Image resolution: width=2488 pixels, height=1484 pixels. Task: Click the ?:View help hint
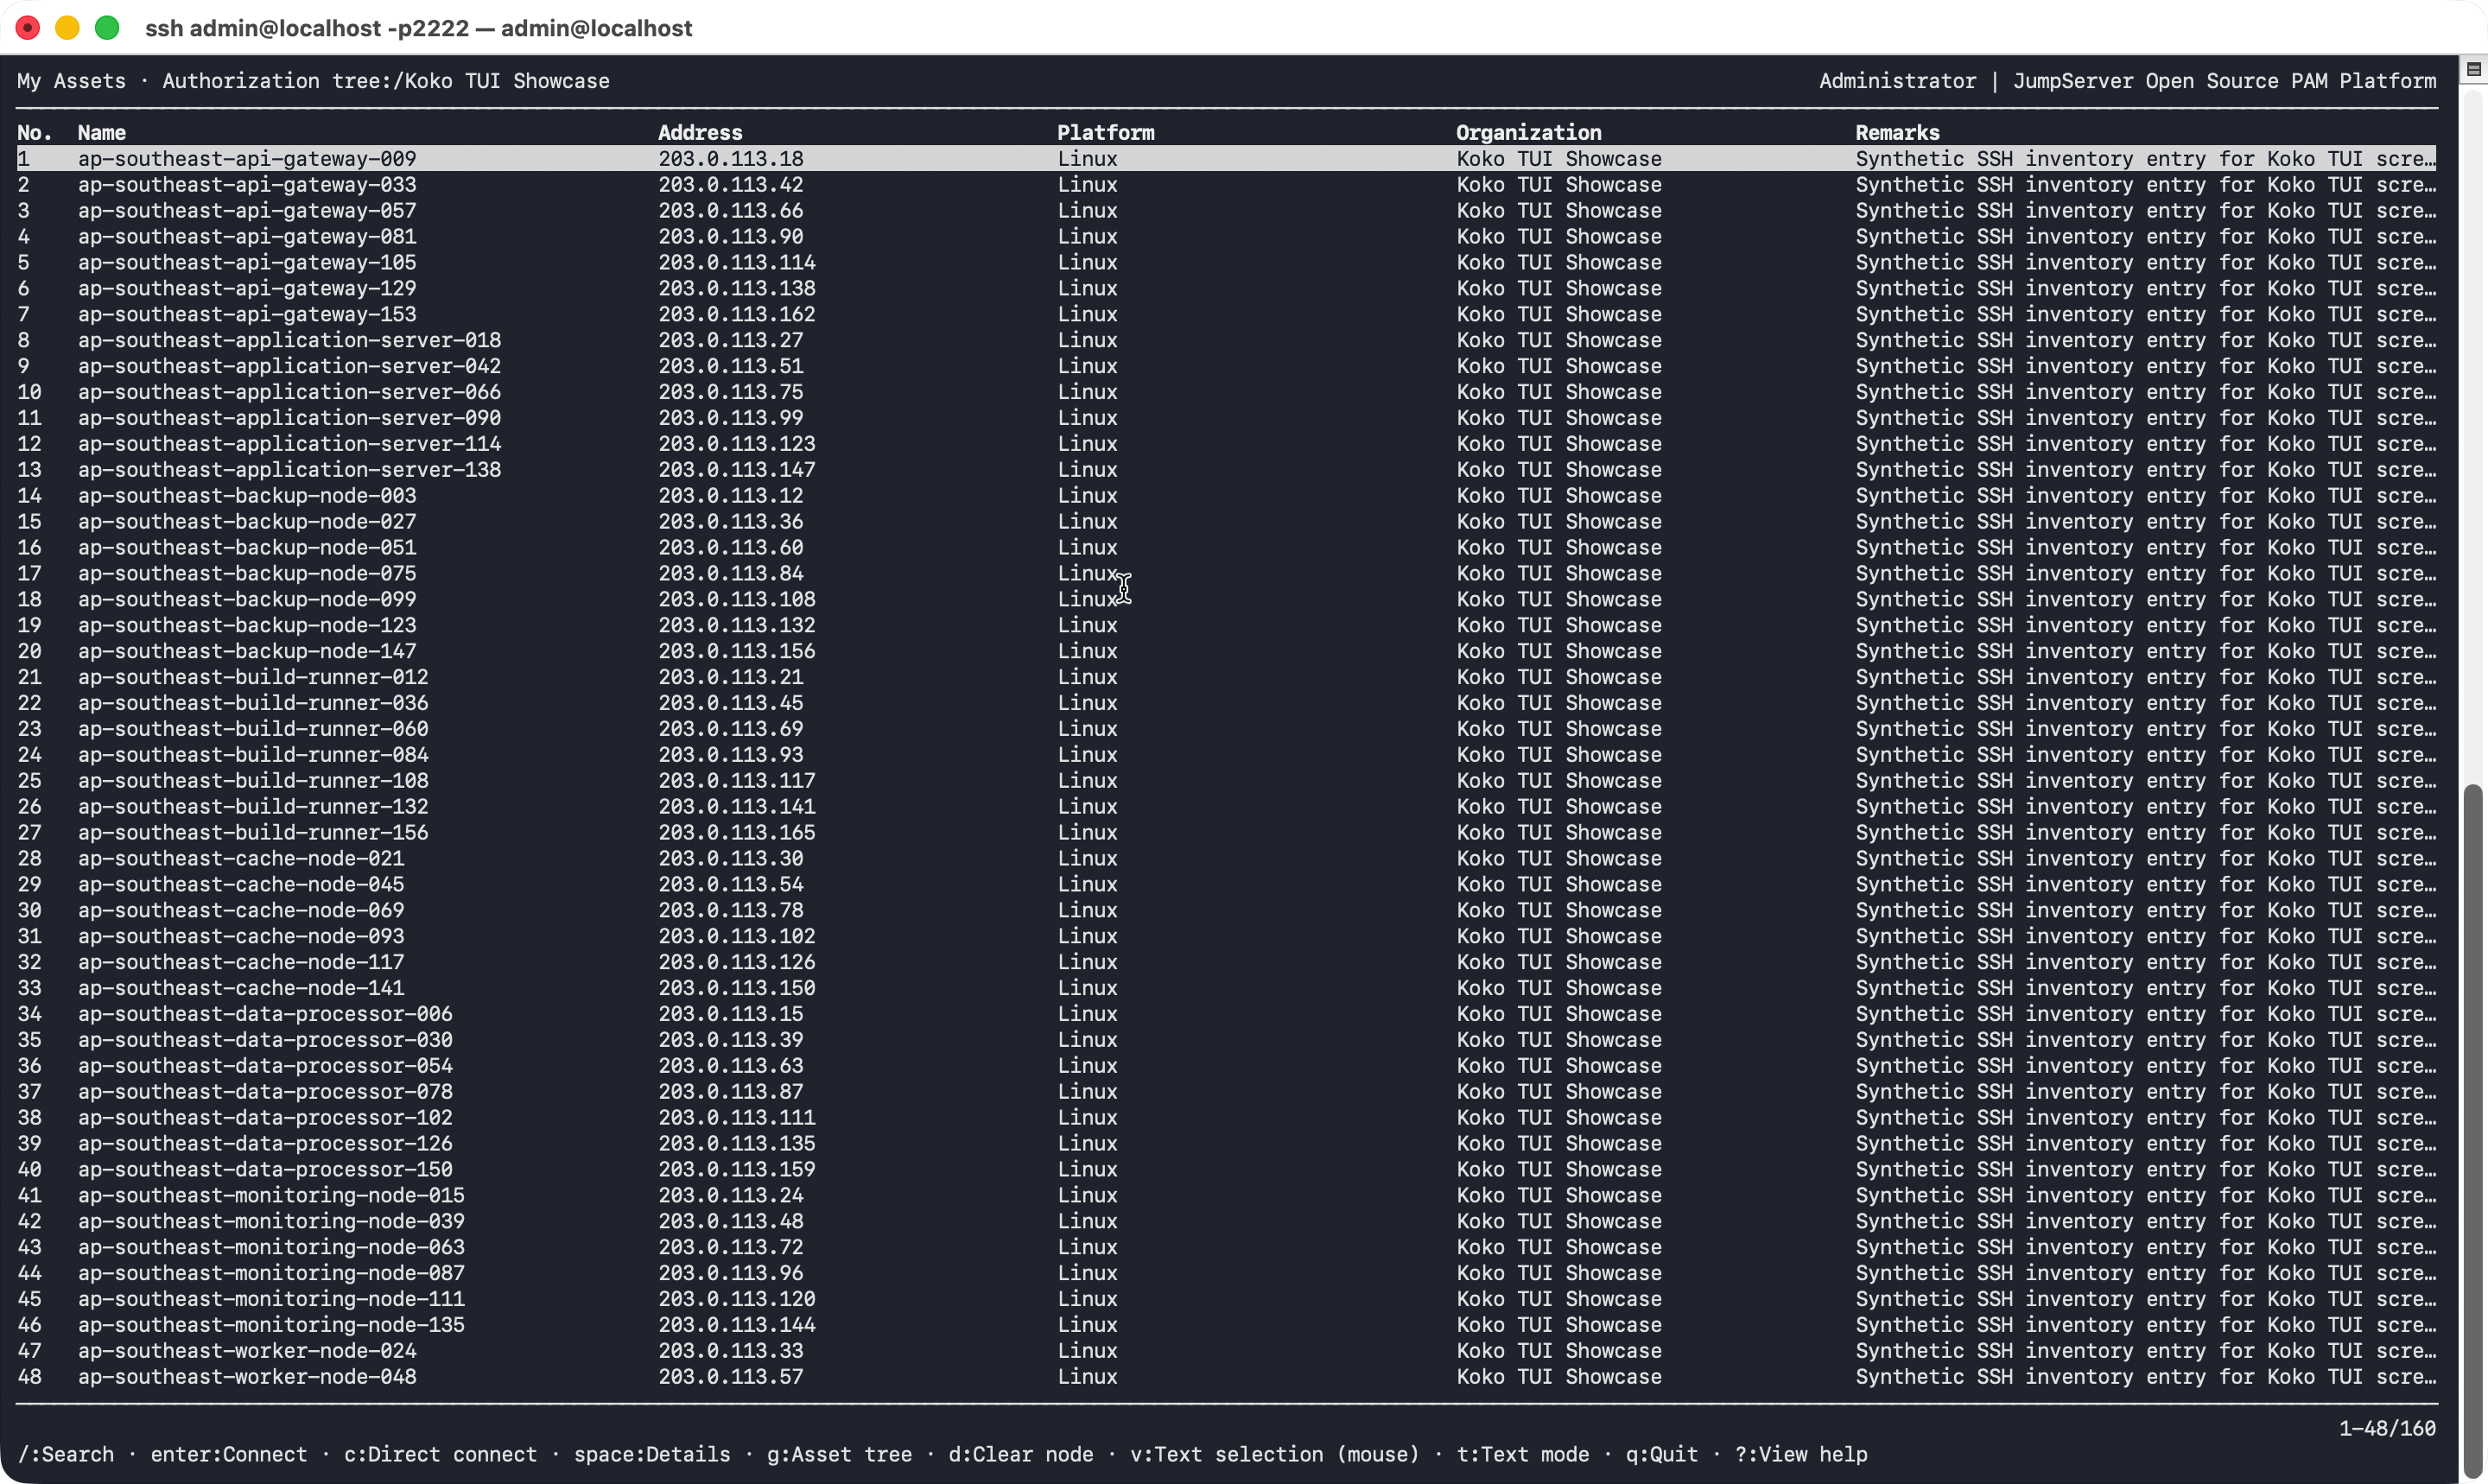pos(1801,1454)
